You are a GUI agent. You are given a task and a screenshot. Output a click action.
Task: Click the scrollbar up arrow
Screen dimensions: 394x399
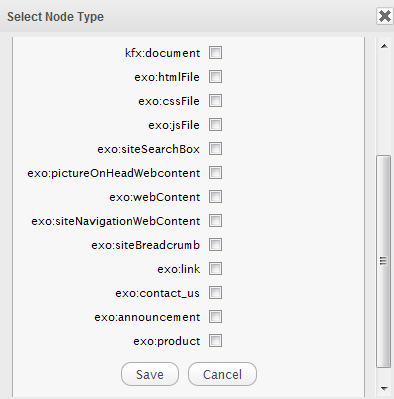[x=384, y=46]
